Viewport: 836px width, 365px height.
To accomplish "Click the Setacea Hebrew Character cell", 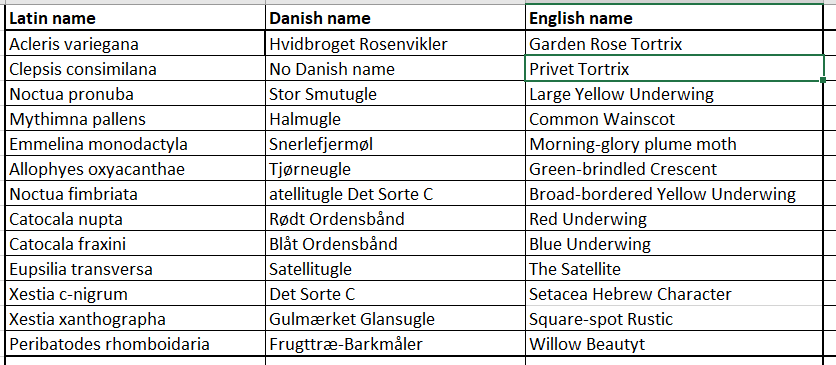I will click(x=674, y=294).
